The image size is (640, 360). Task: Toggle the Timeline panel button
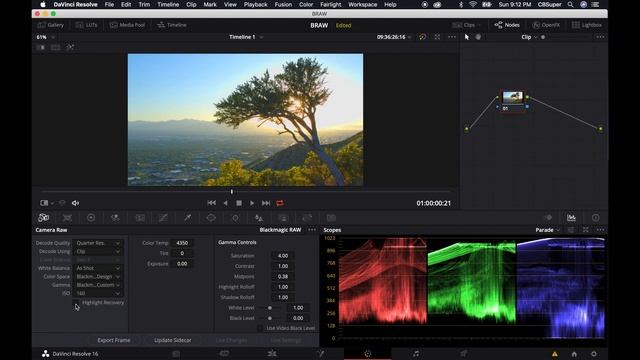[x=172, y=25]
